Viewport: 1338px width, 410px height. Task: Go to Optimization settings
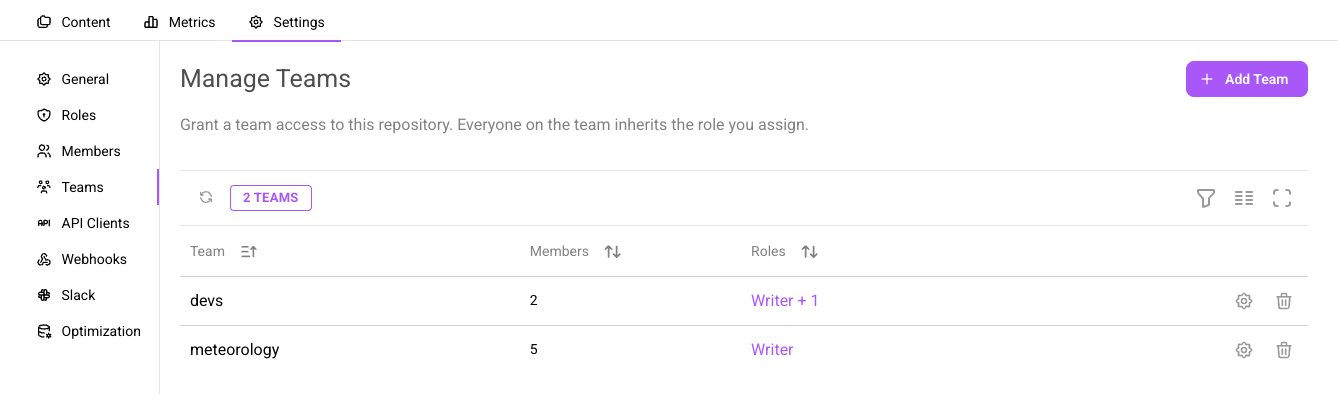[x=89, y=331]
